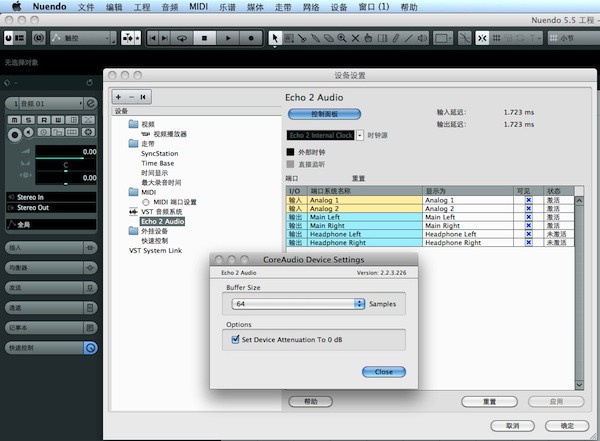Select MIDI 端口设置 in device tree
The height and width of the screenshot is (441, 600).
[175, 202]
